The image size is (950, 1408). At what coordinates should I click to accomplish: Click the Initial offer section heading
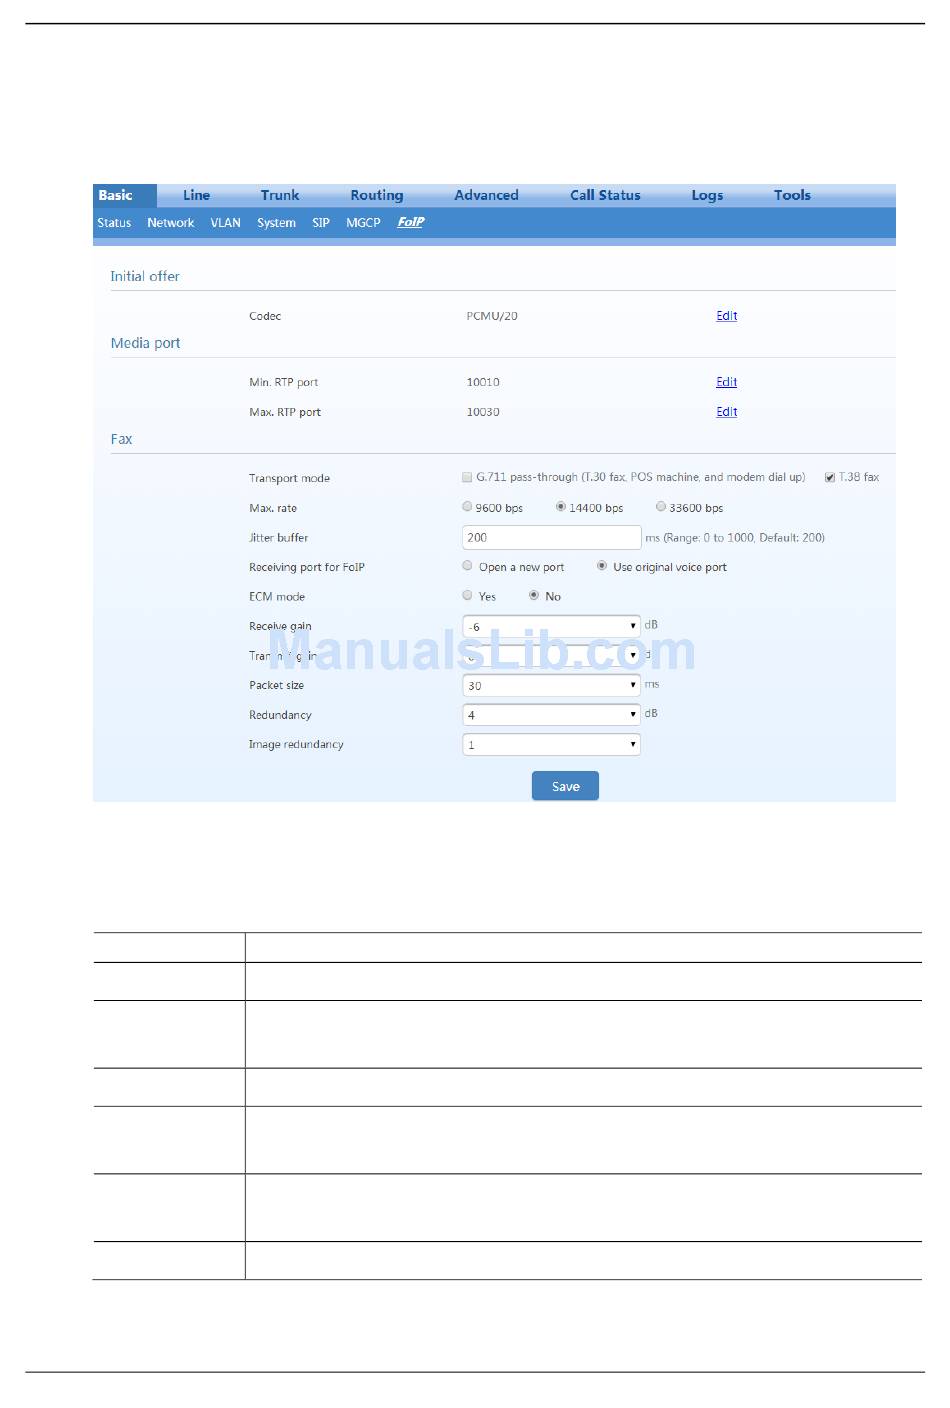145,276
